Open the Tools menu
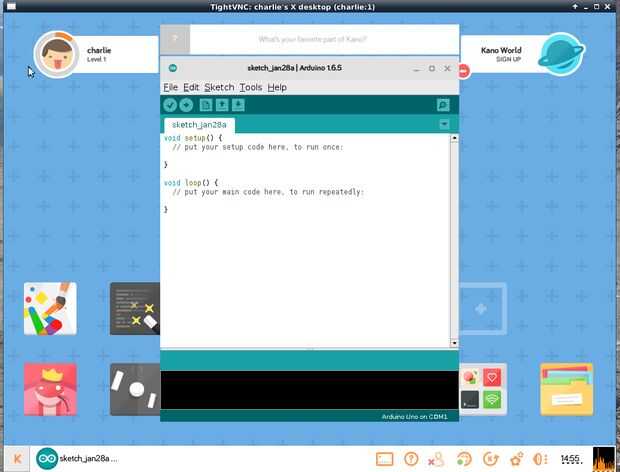Image resolution: width=620 pixels, height=472 pixels. (x=251, y=87)
